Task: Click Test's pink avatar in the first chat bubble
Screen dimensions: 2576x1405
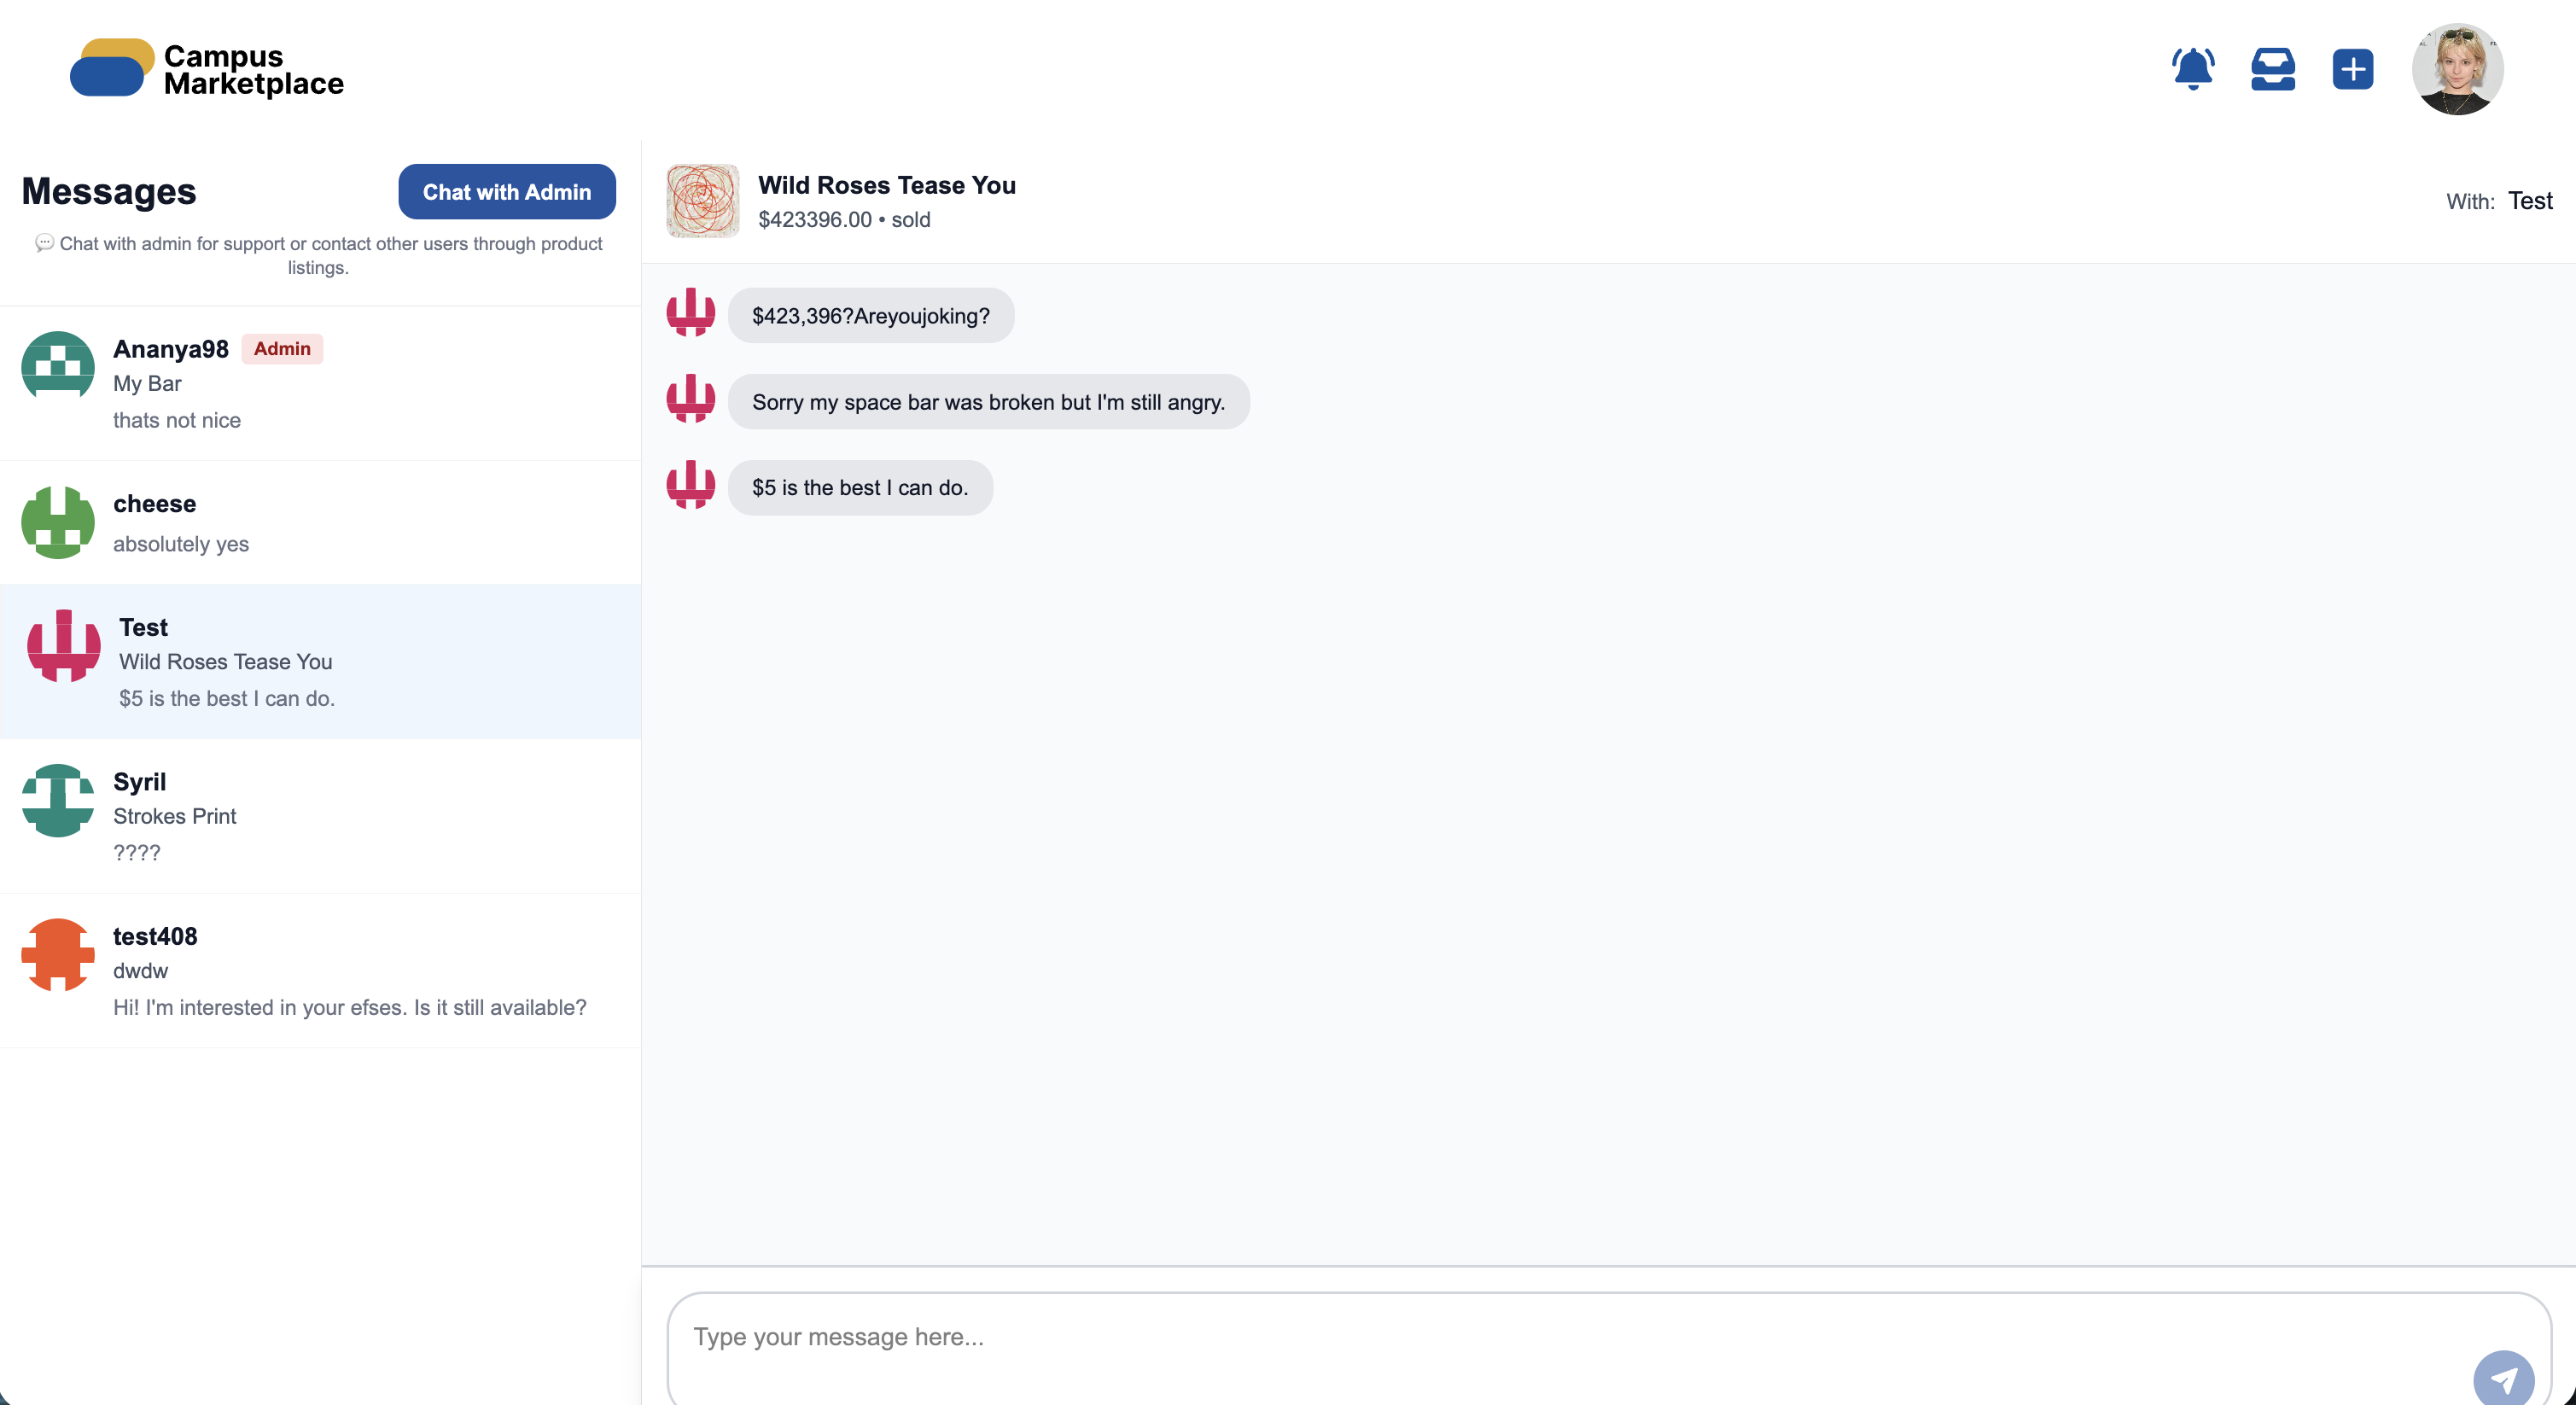Action: click(691, 313)
